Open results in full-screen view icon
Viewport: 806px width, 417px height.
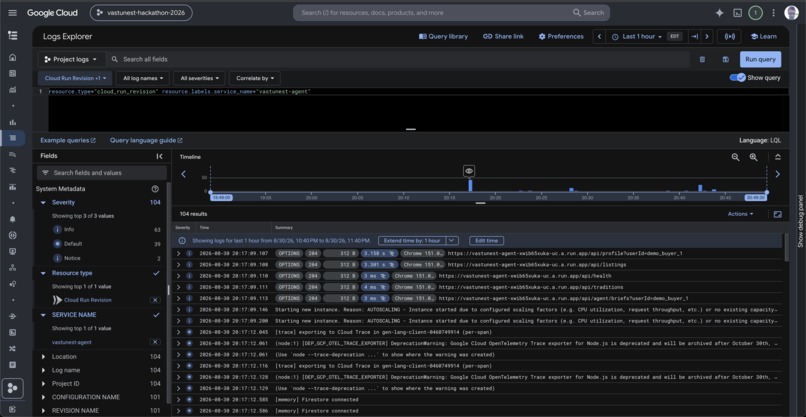[778, 214]
